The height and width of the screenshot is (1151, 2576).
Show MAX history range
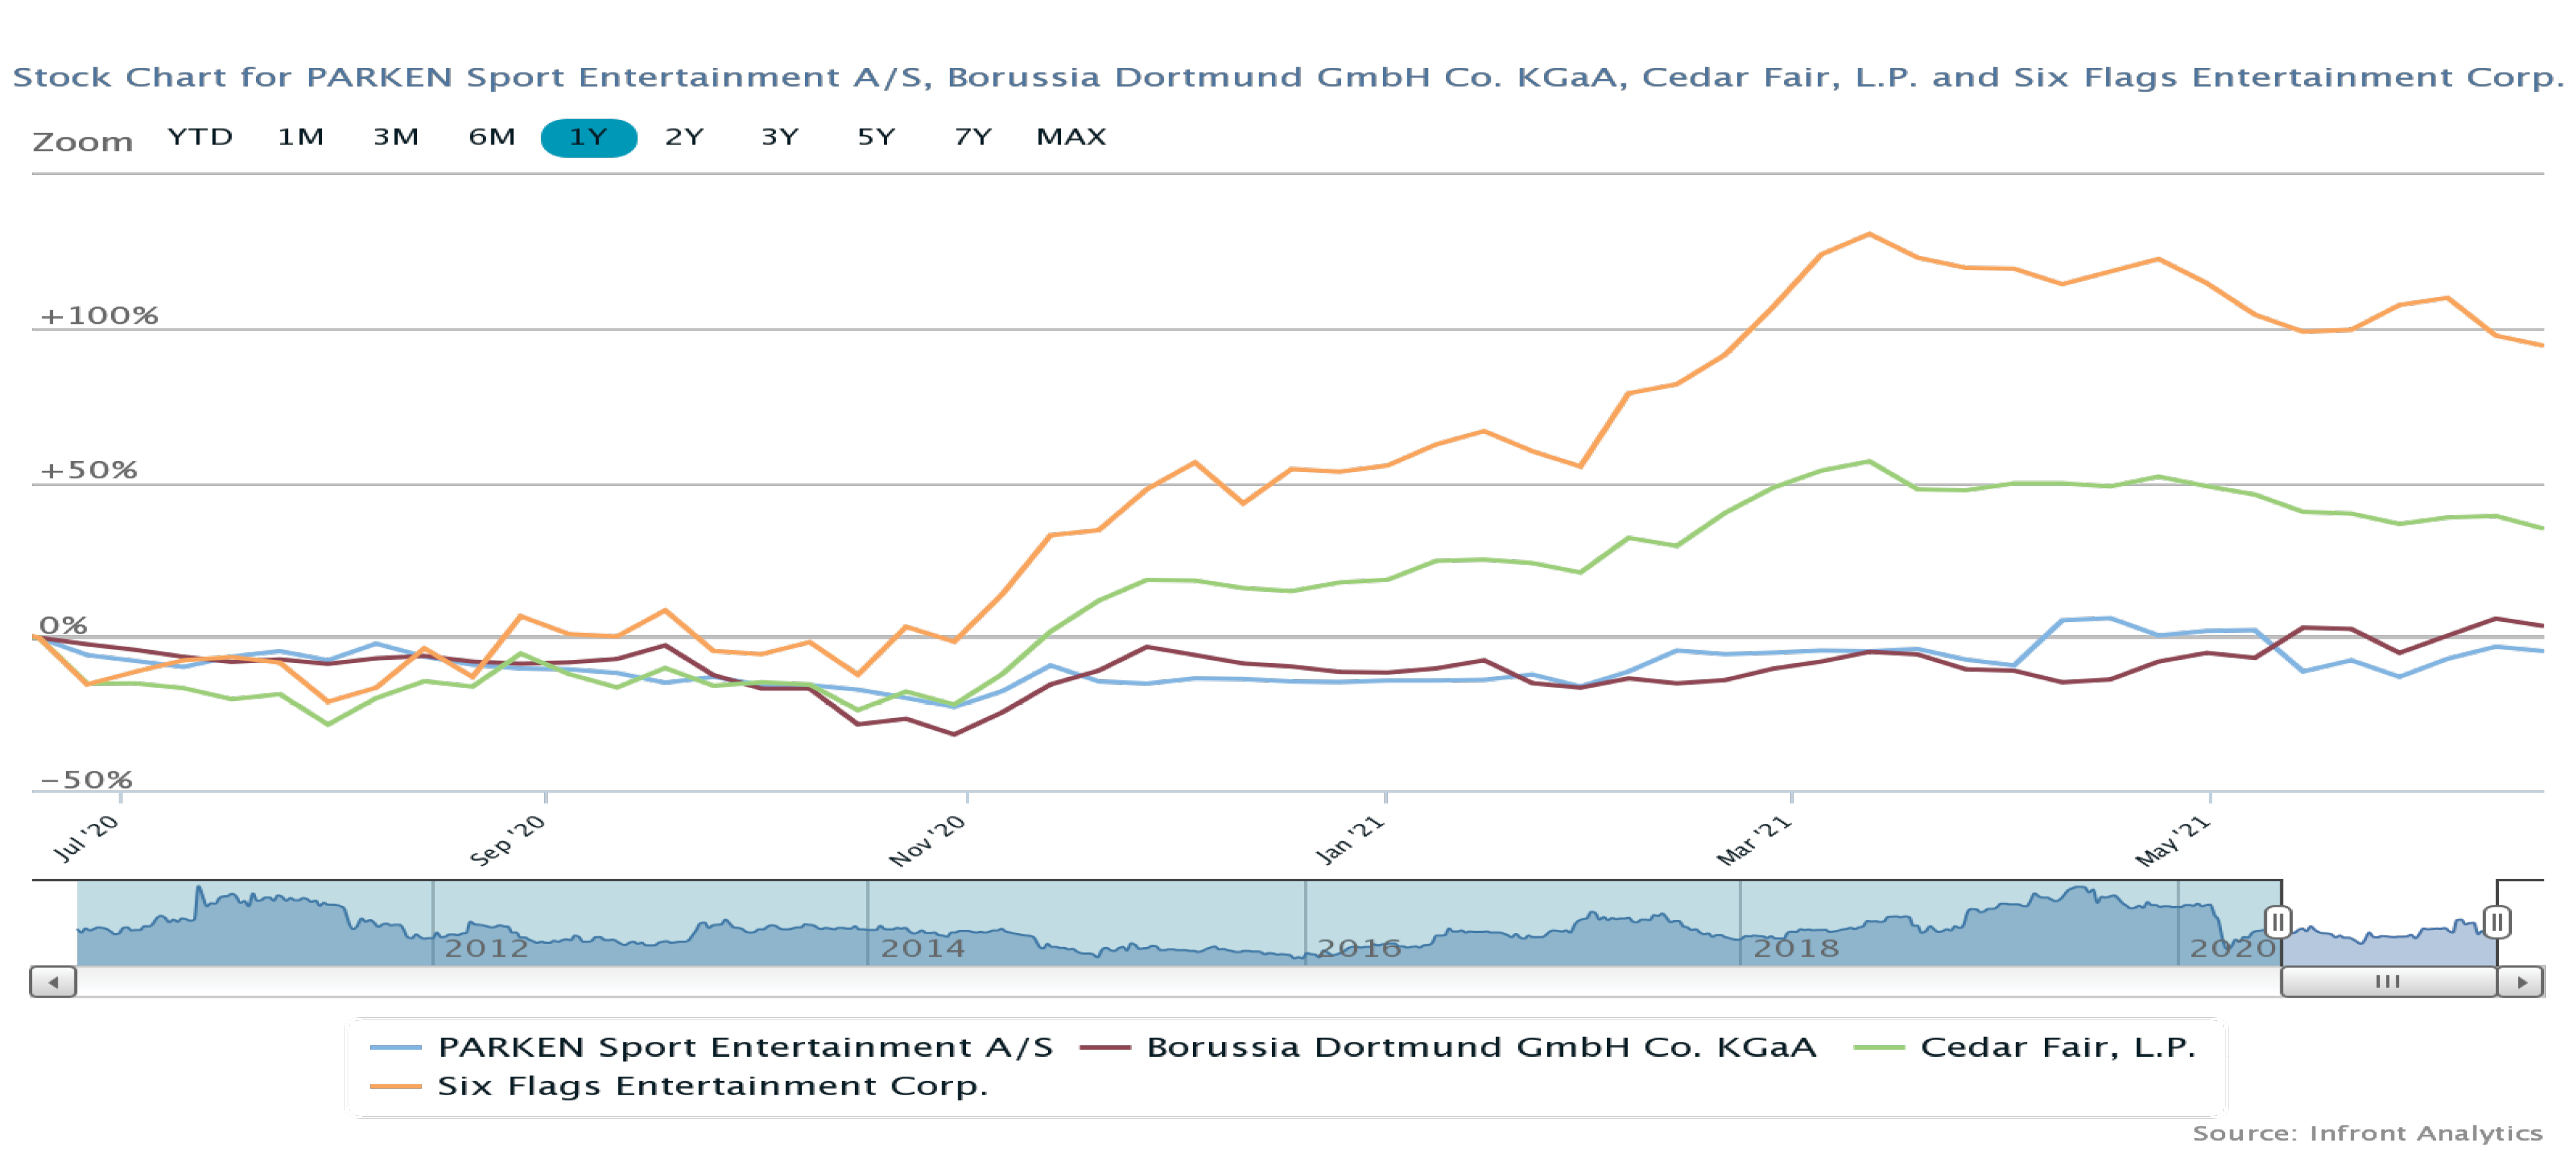tap(1071, 137)
